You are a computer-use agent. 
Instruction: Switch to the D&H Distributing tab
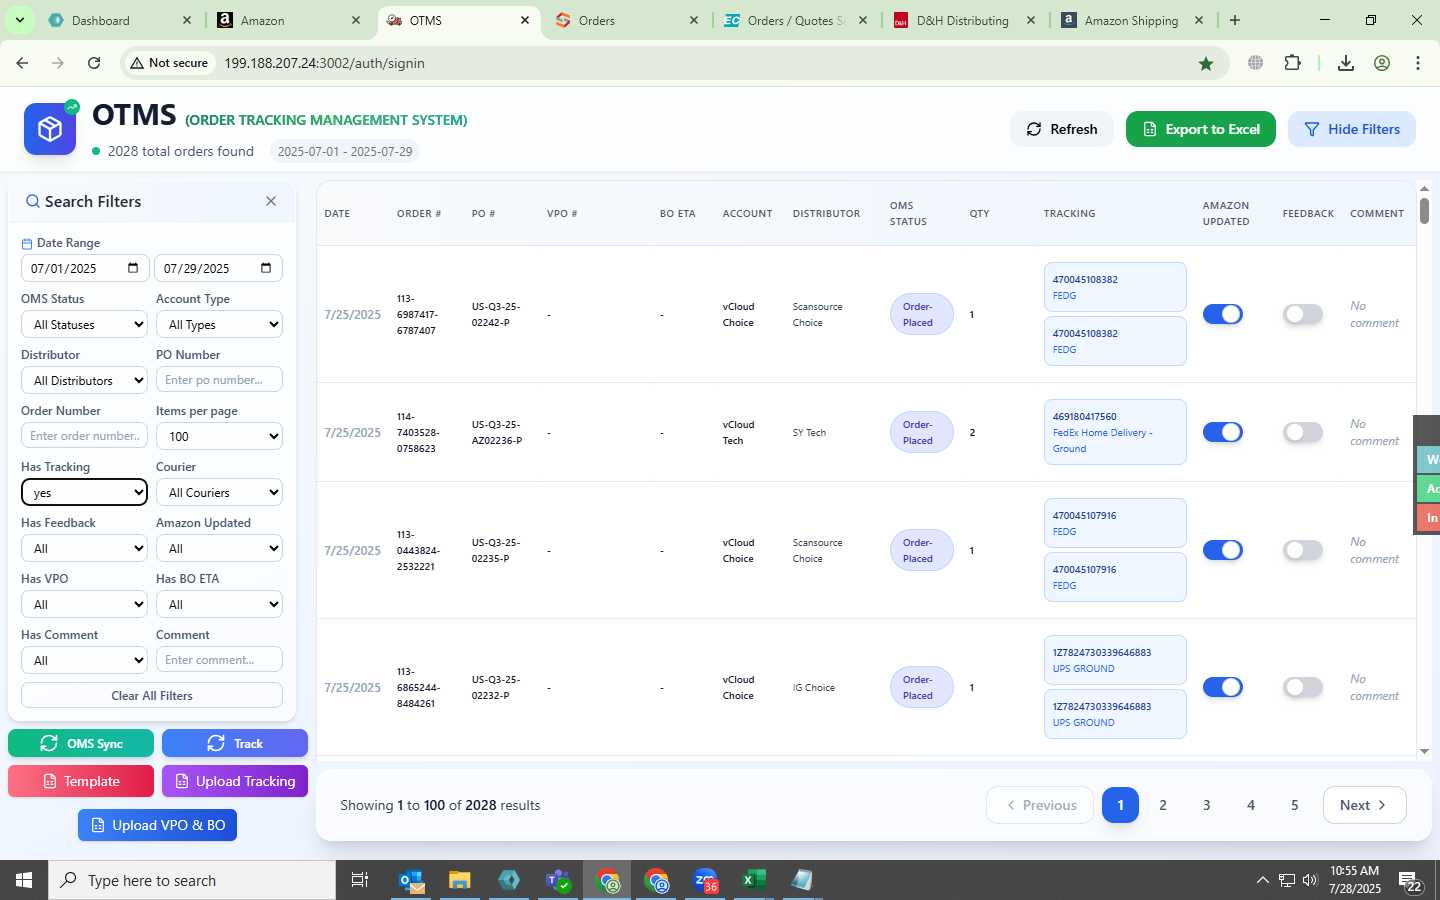[964, 20]
